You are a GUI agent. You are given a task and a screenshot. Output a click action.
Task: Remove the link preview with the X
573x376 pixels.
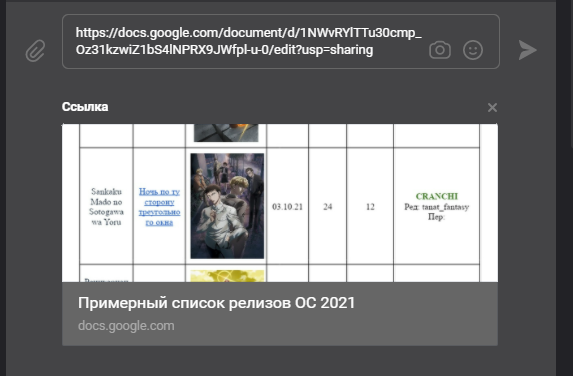coord(492,107)
